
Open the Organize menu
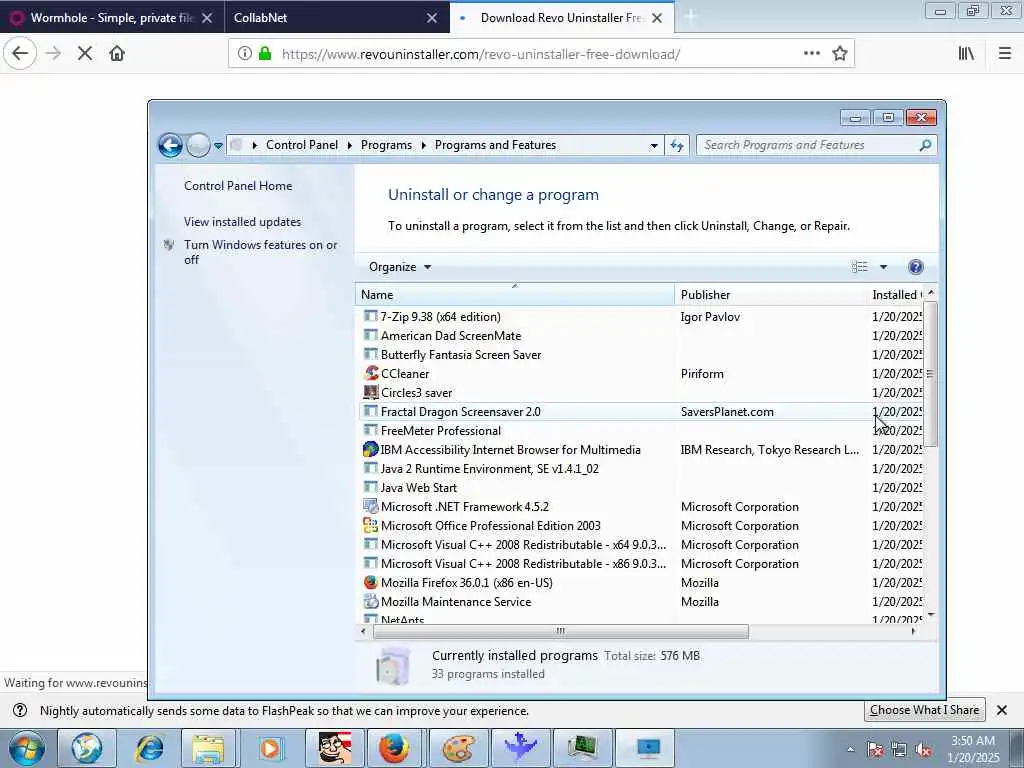pos(400,266)
